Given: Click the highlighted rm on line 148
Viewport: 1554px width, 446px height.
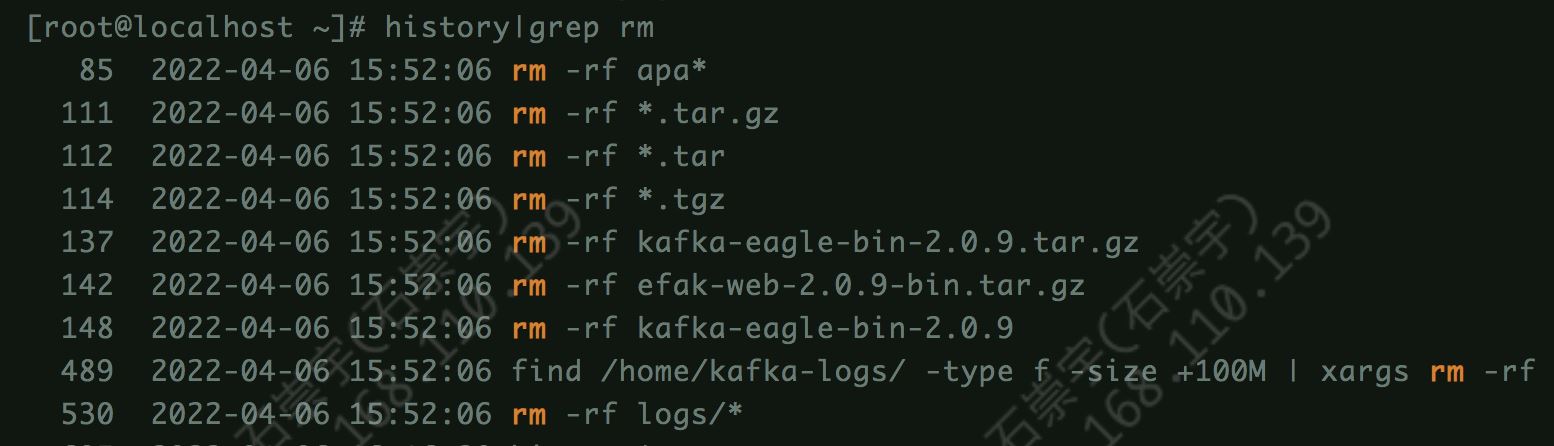Looking at the screenshot, I should [529, 328].
